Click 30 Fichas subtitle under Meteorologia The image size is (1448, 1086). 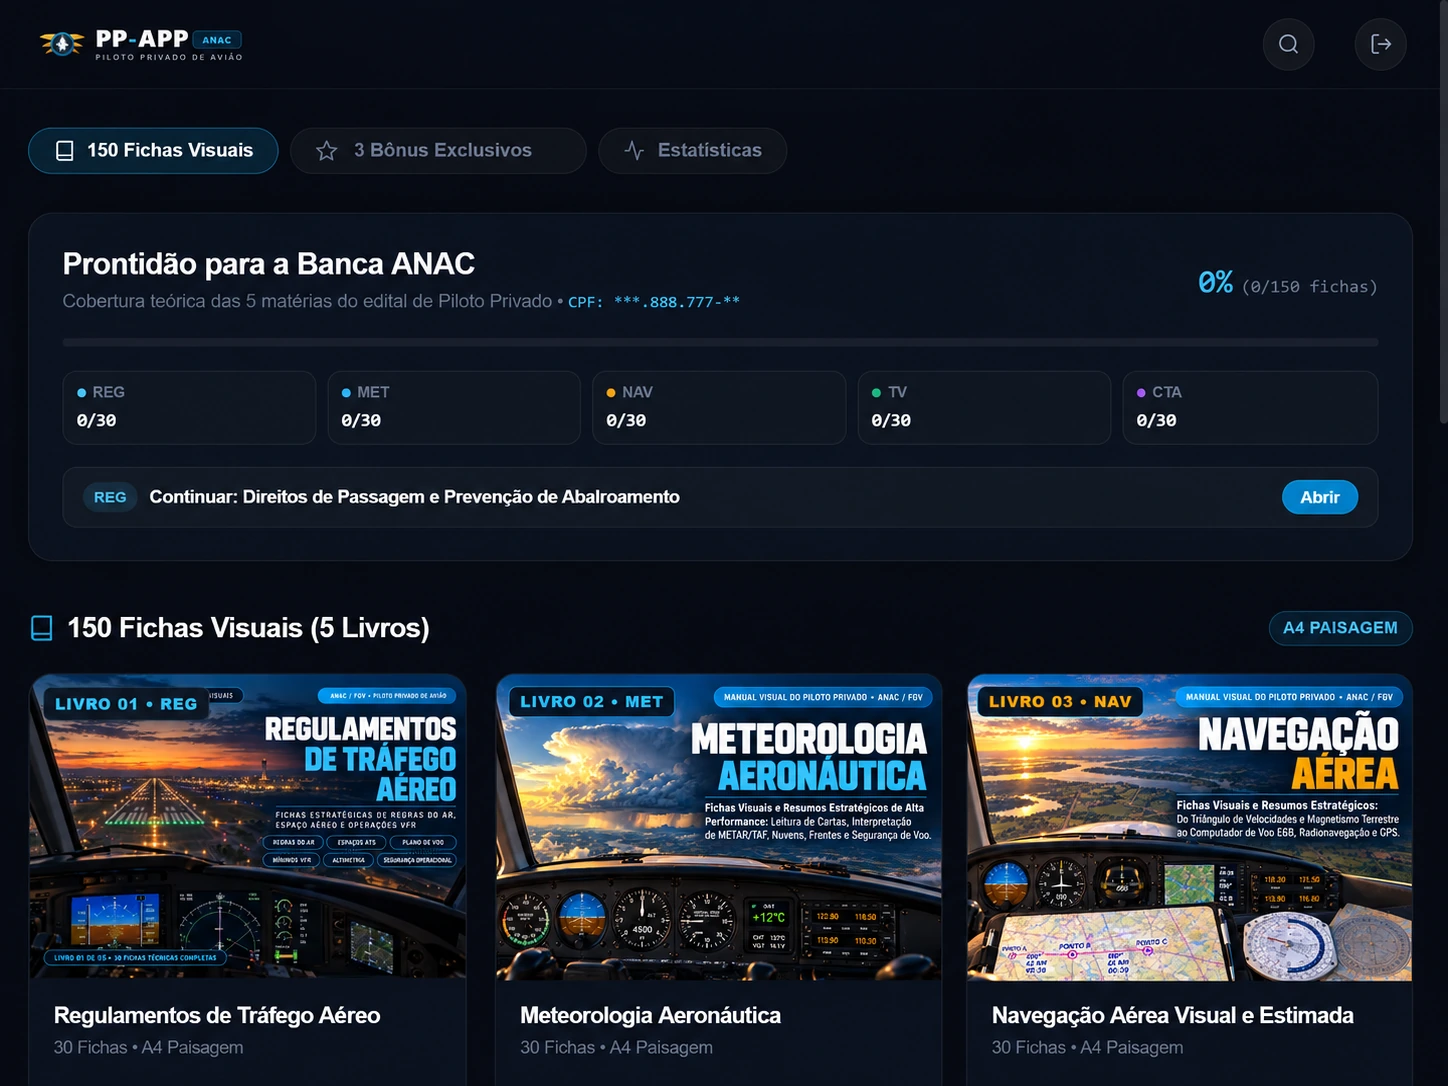click(x=616, y=1047)
